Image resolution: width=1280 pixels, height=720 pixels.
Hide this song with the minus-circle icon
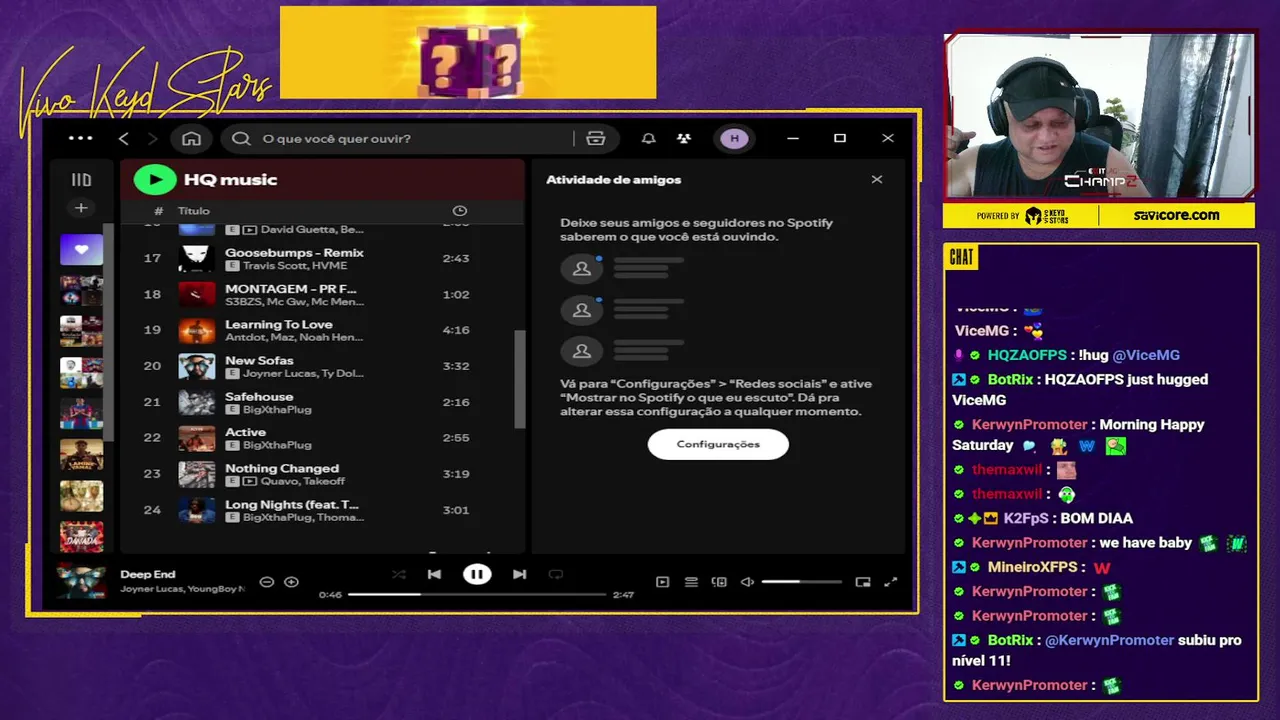(267, 582)
